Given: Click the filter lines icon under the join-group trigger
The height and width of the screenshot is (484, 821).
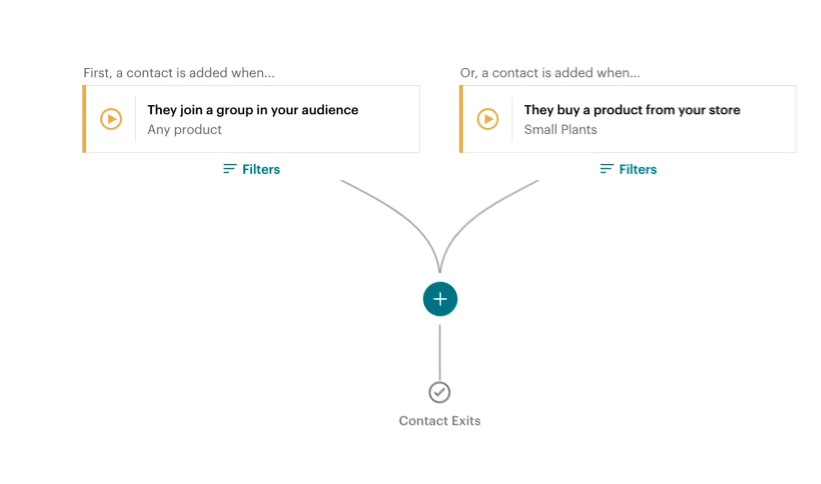Looking at the screenshot, I should tap(230, 169).
